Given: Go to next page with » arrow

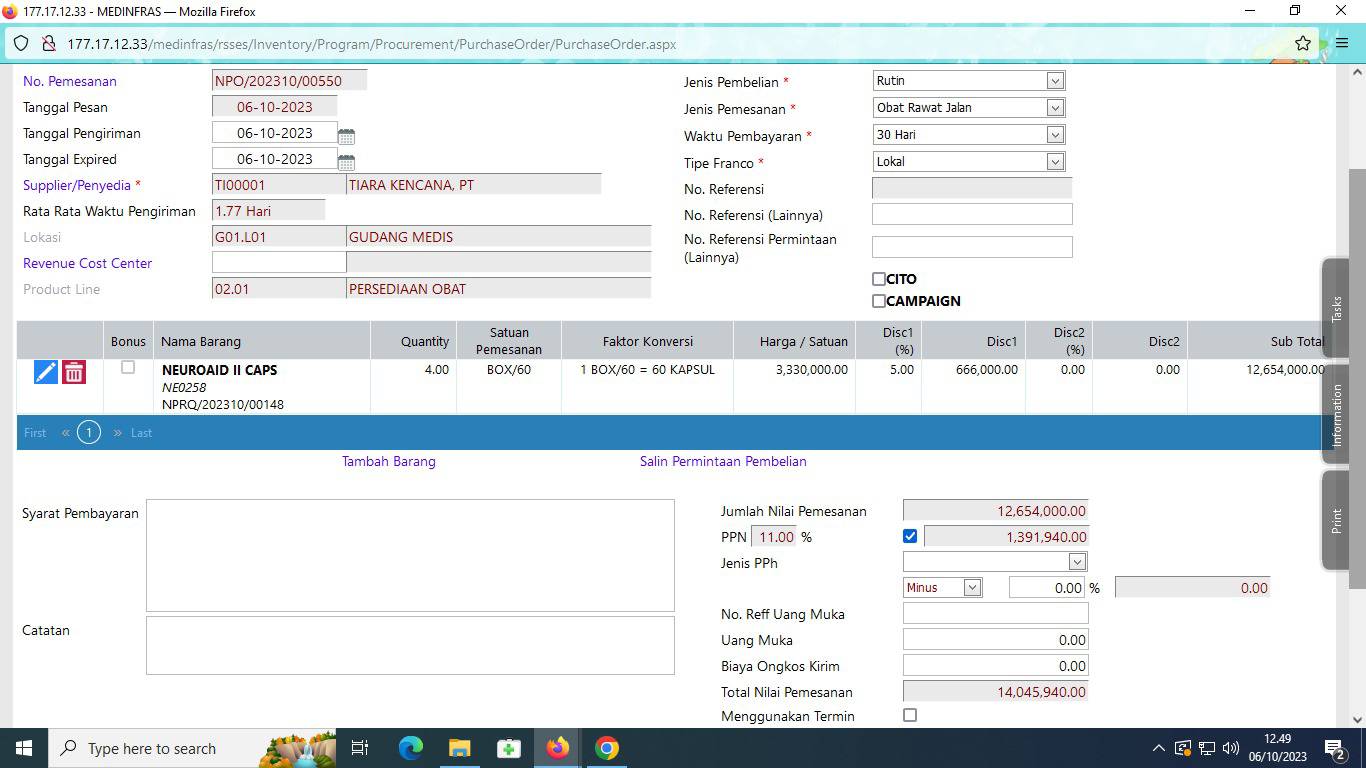Looking at the screenshot, I should [117, 433].
